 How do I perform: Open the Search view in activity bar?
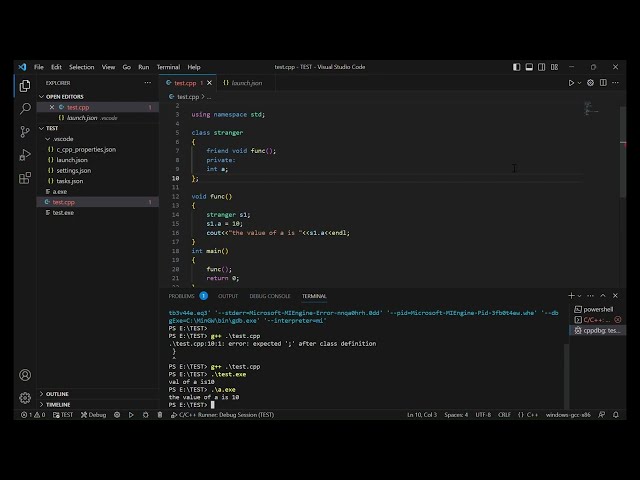25,109
